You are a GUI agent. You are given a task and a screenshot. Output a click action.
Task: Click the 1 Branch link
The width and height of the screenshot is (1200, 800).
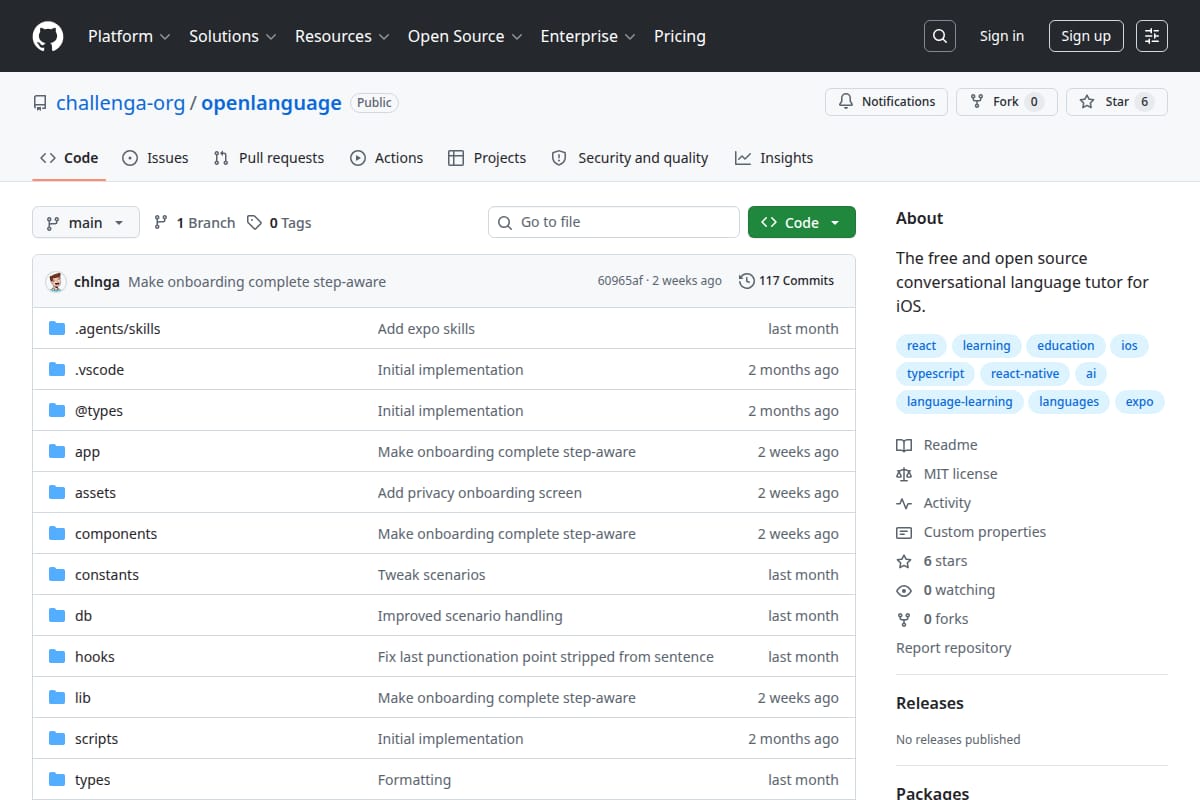[194, 223]
